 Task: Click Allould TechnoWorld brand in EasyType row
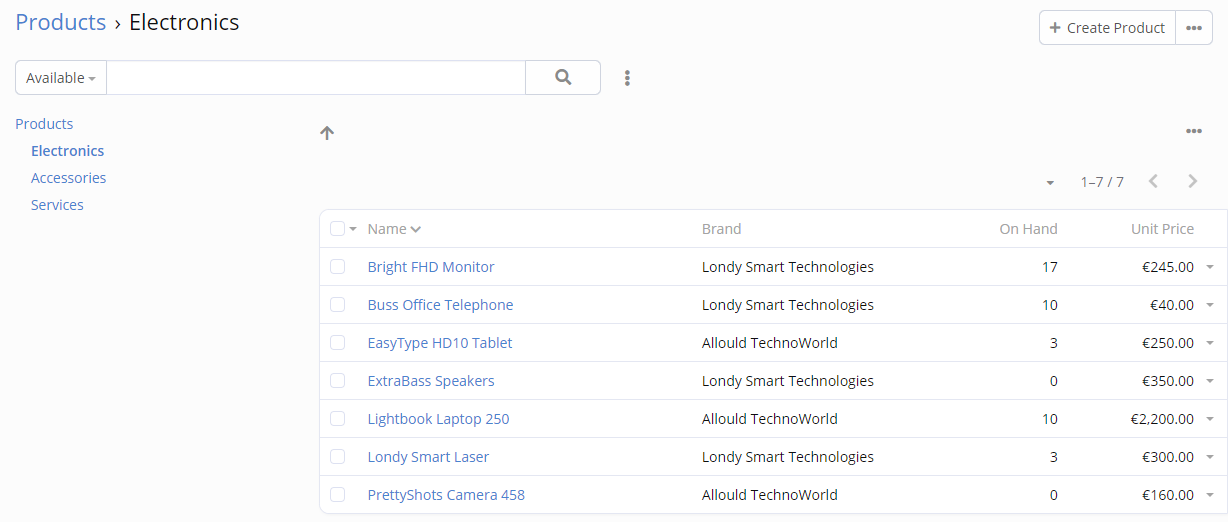coord(770,343)
